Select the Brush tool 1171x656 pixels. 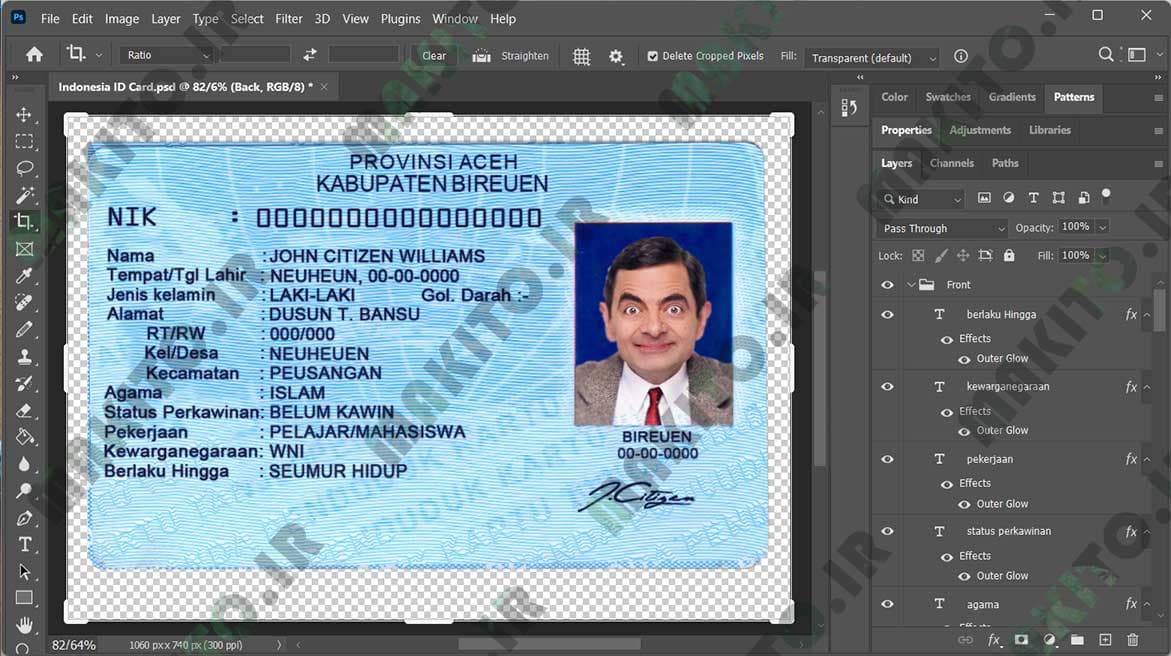coord(24,329)
